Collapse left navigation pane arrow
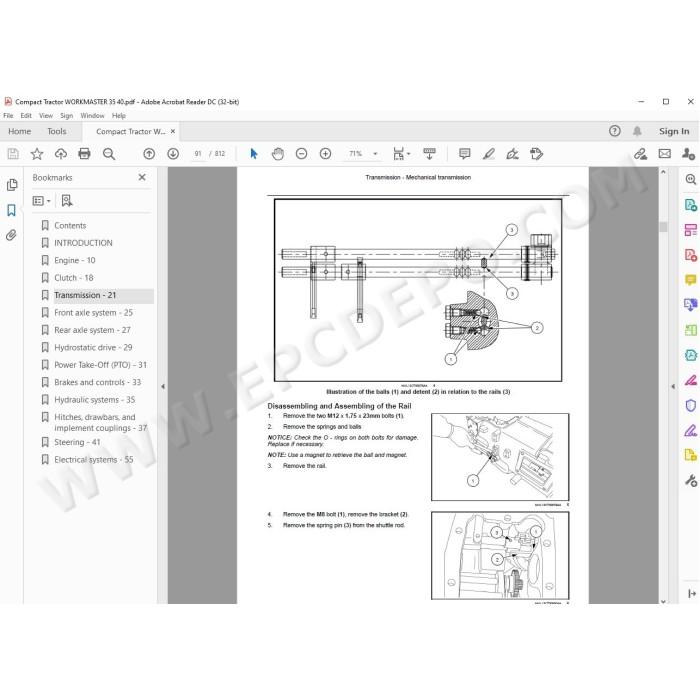This screenshot has height=700, width=700. [163, 386]
